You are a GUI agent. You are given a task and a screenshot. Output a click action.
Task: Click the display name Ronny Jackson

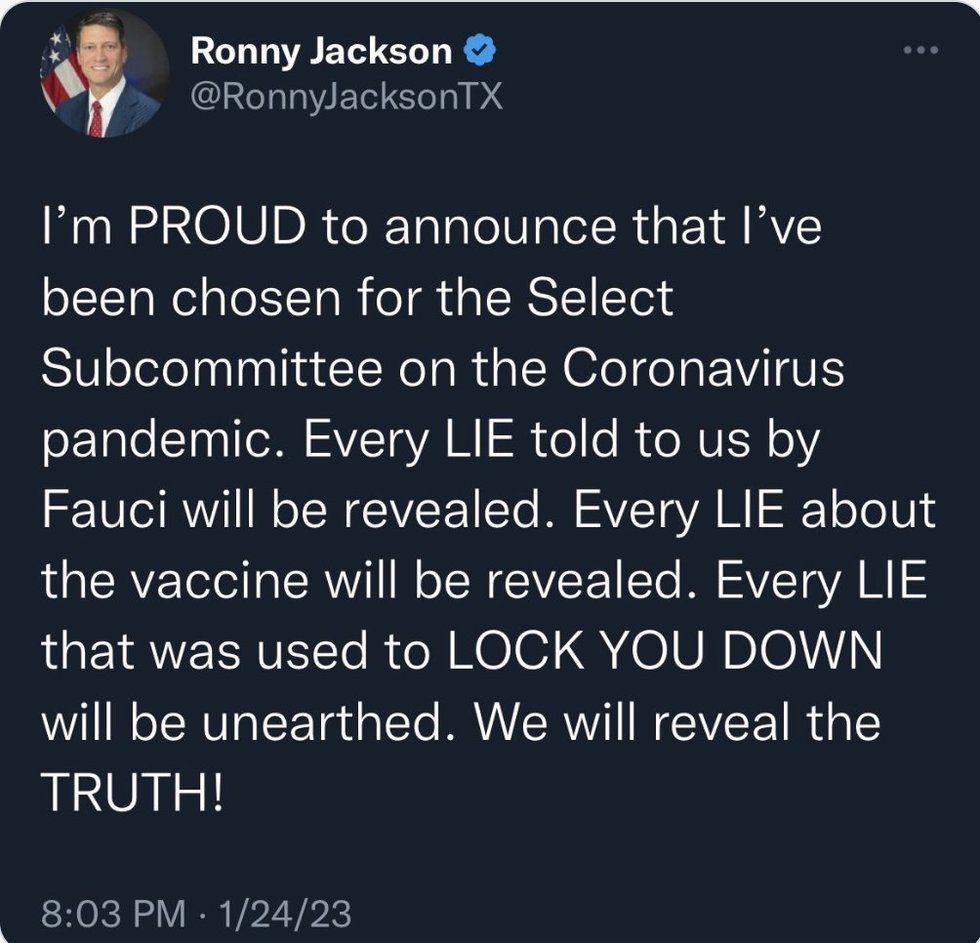tap(320, 50)
